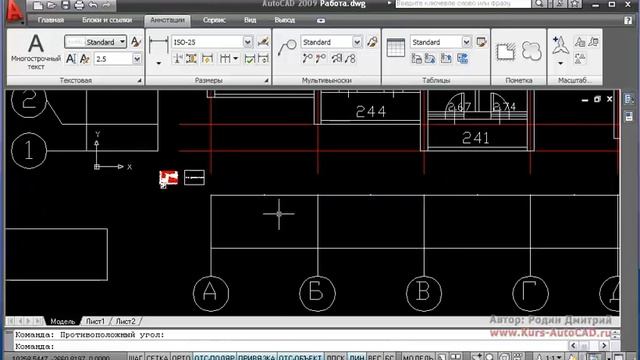Click the Redo arrow icon
Image resolution: width=640 pixels, height=360 pixels.
[x=107, y=5]
